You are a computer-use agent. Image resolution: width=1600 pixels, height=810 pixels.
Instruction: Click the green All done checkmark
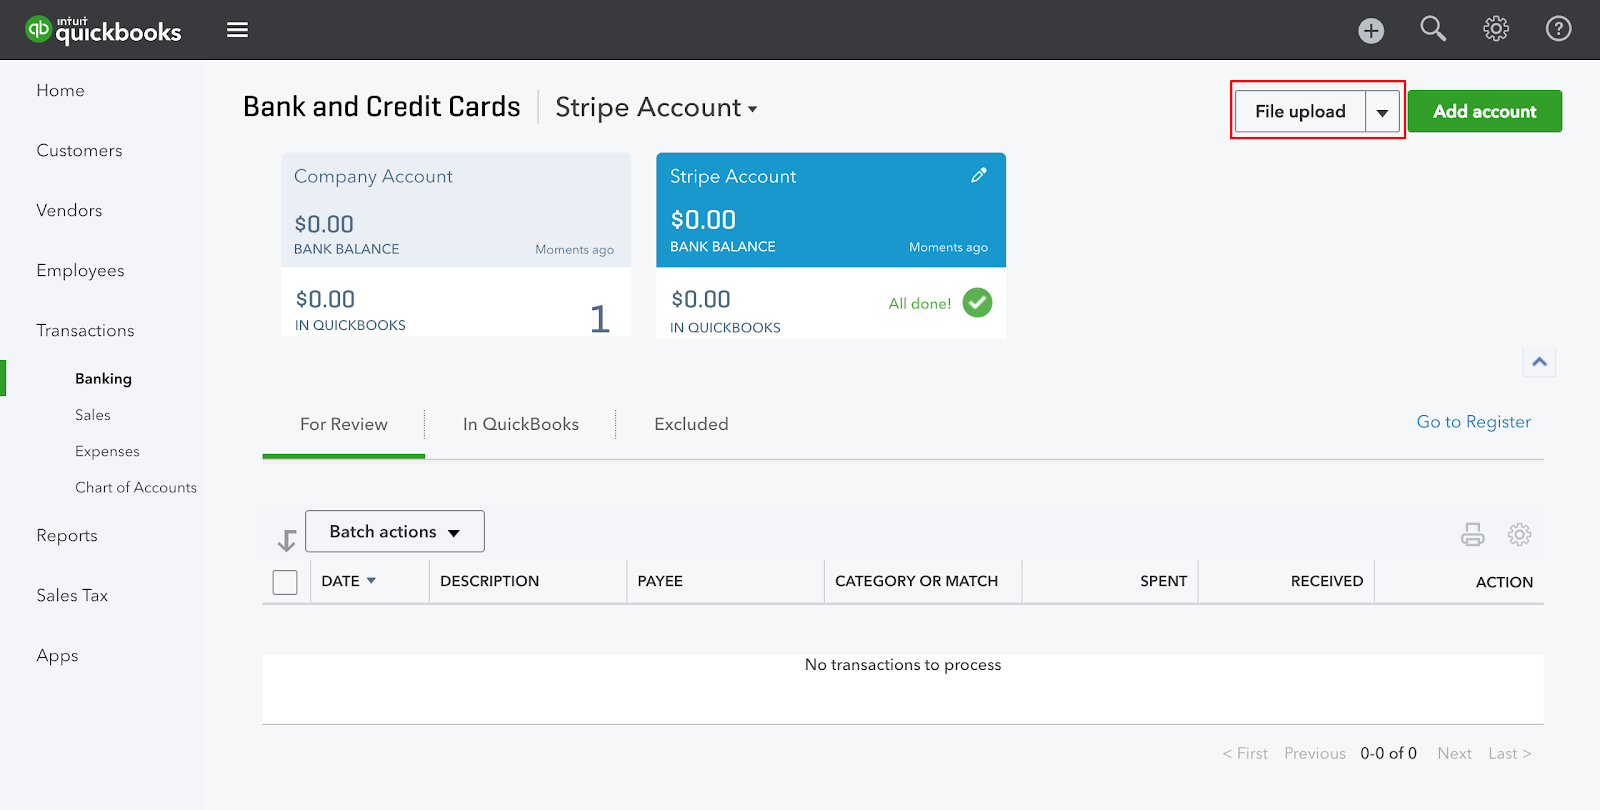point(977,302)
